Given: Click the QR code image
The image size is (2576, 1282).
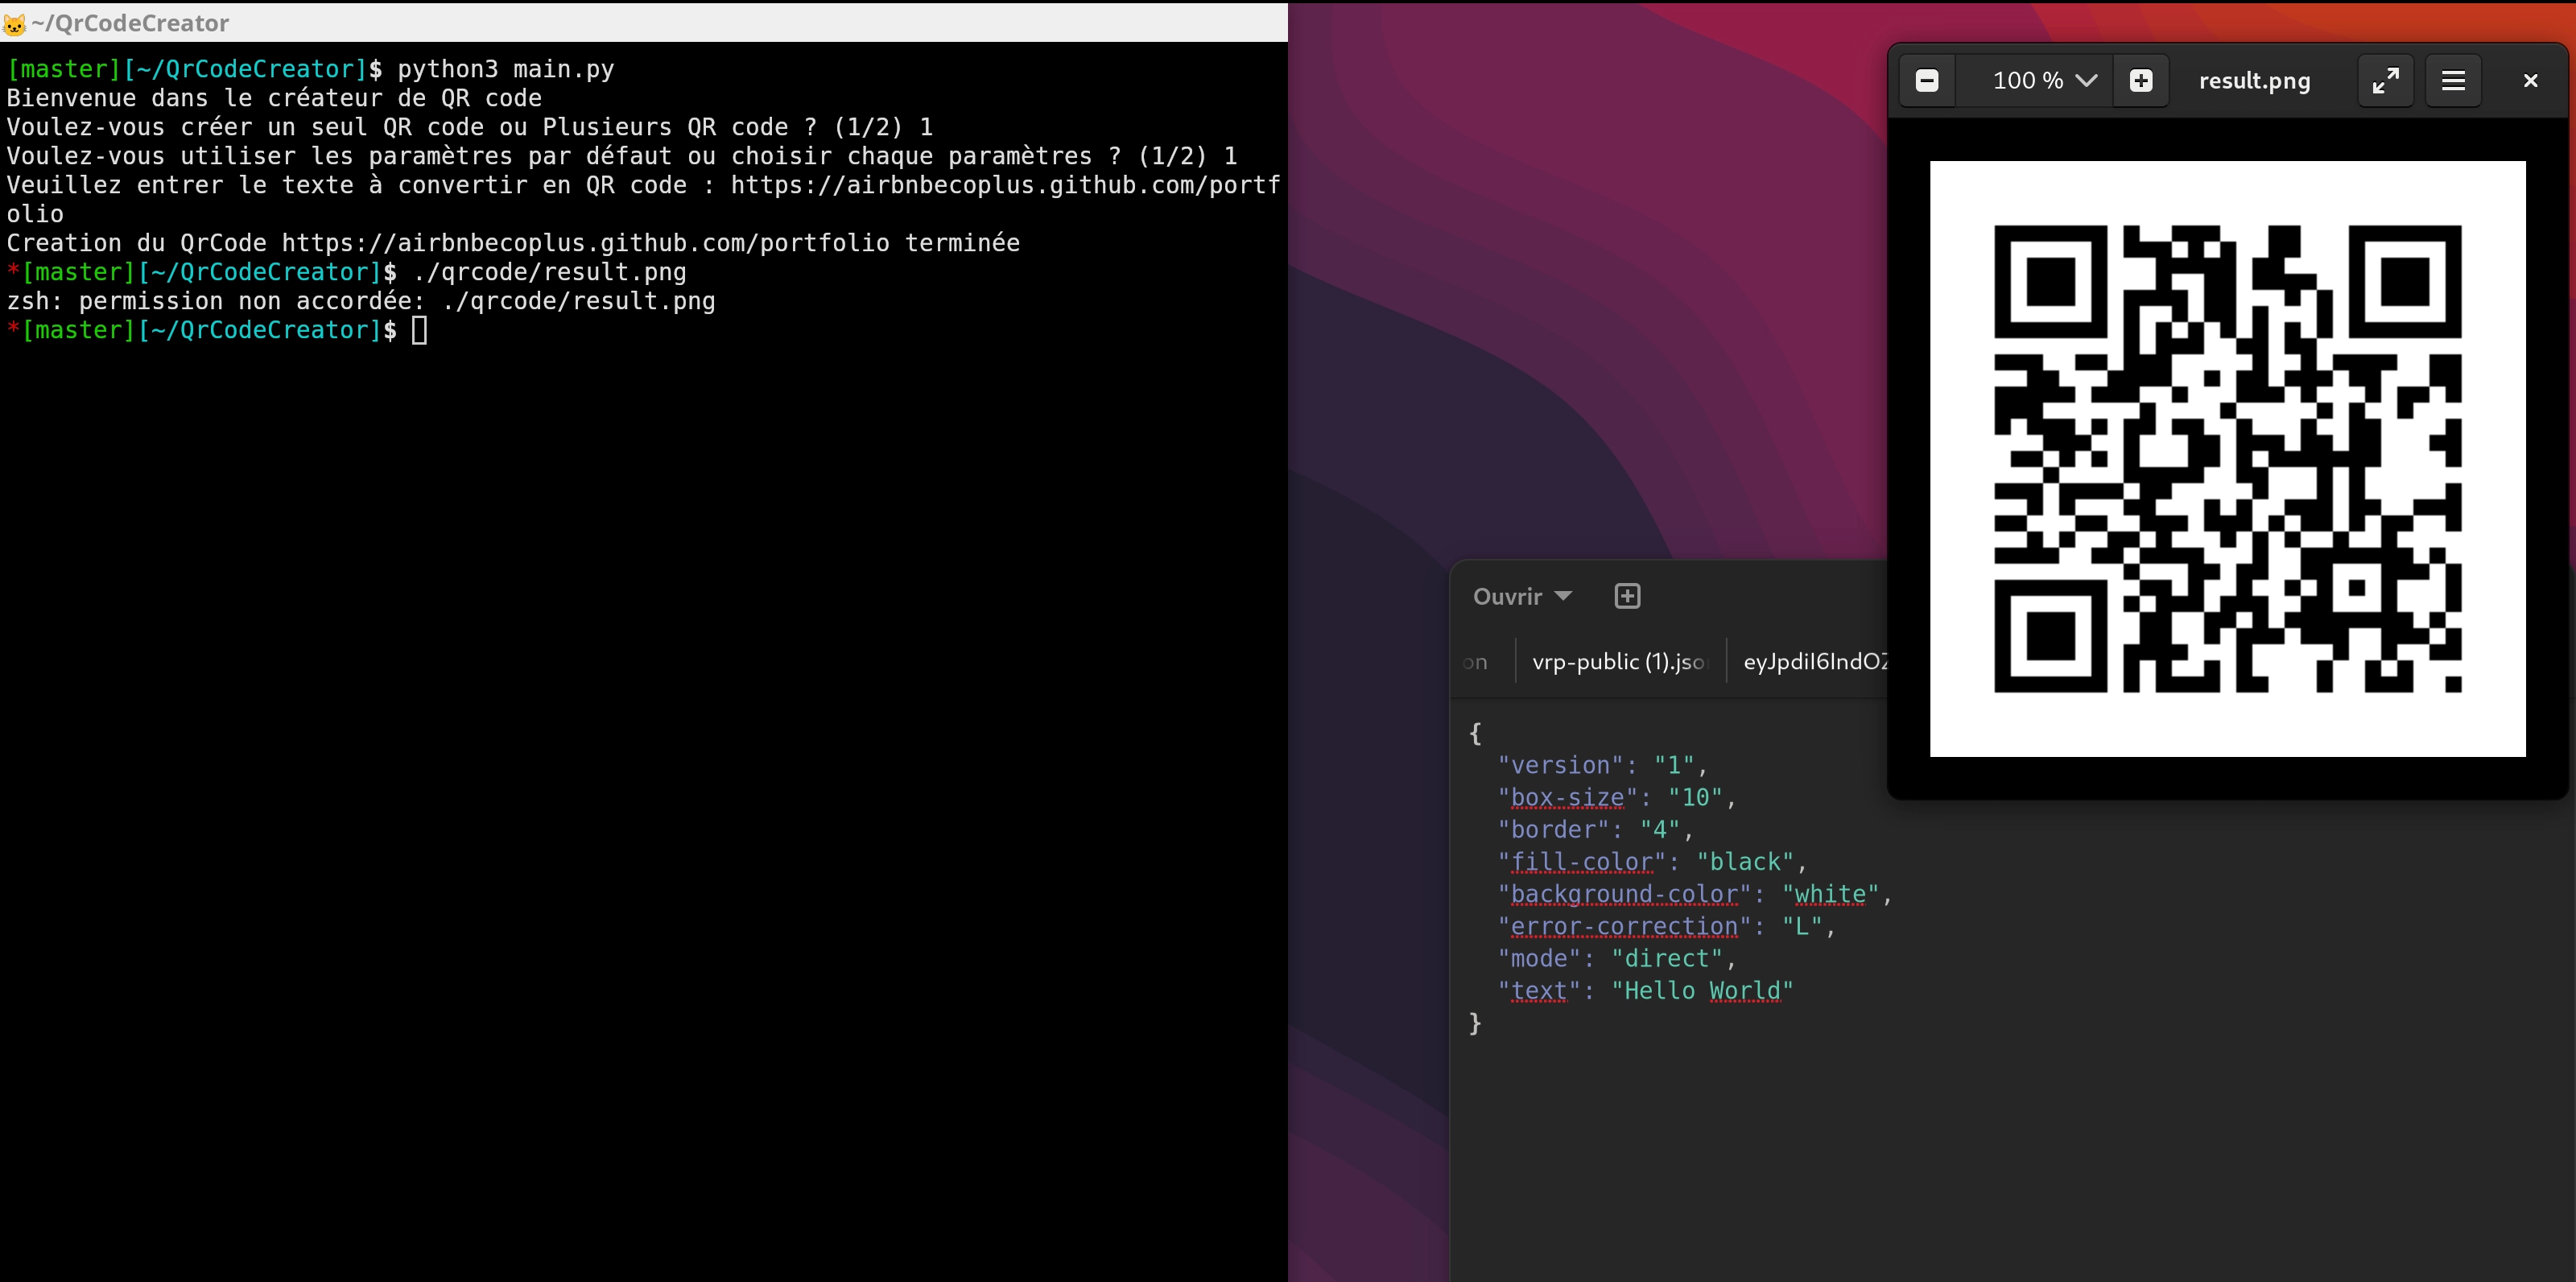Looking at the screenshot, I should [2227, 458].
